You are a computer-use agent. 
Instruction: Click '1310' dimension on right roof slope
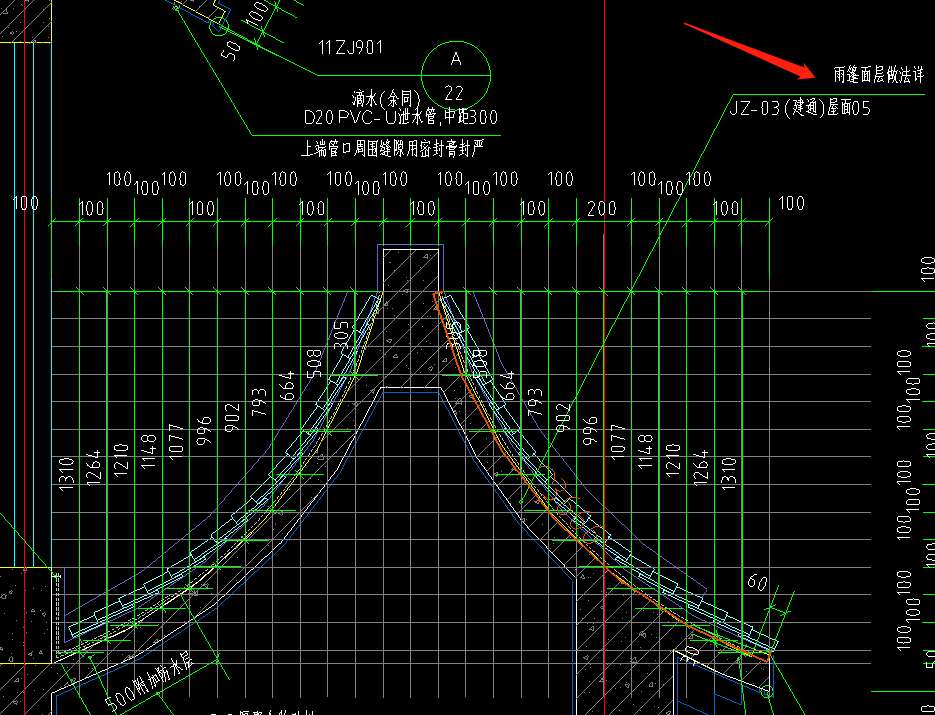point(729,474)
